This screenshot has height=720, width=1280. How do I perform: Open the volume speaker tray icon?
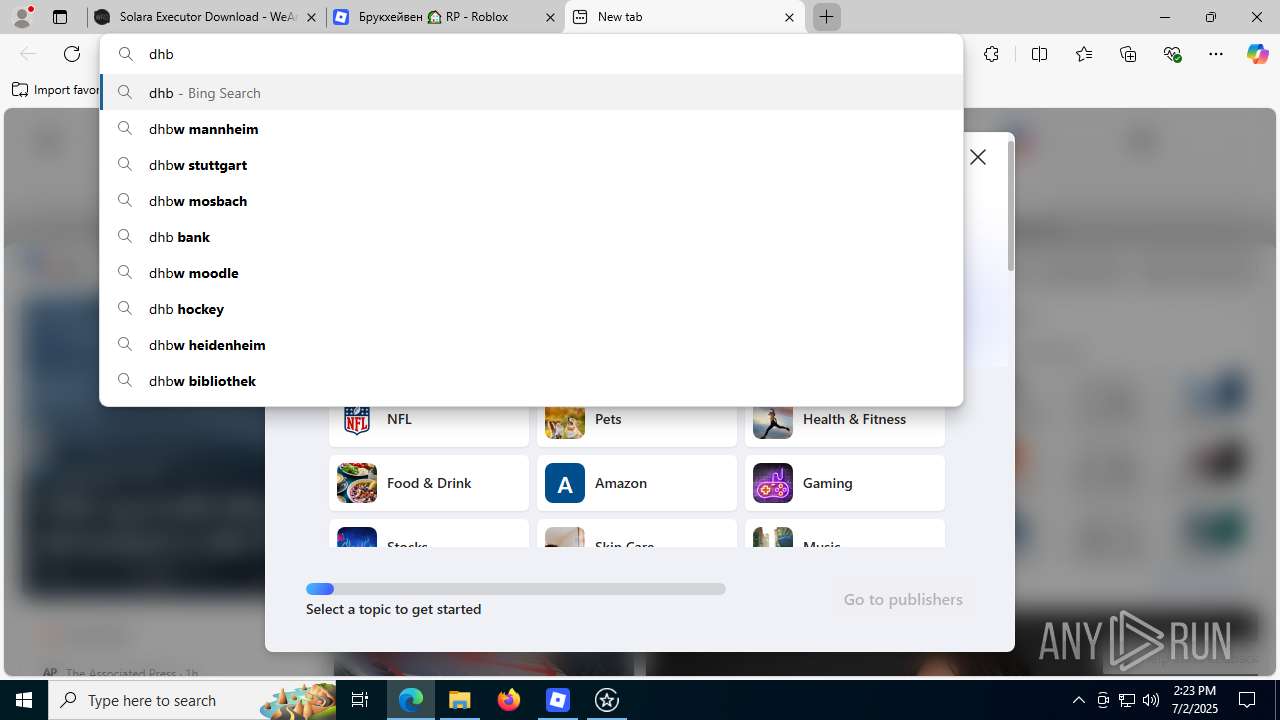[x=1151, y=700]
